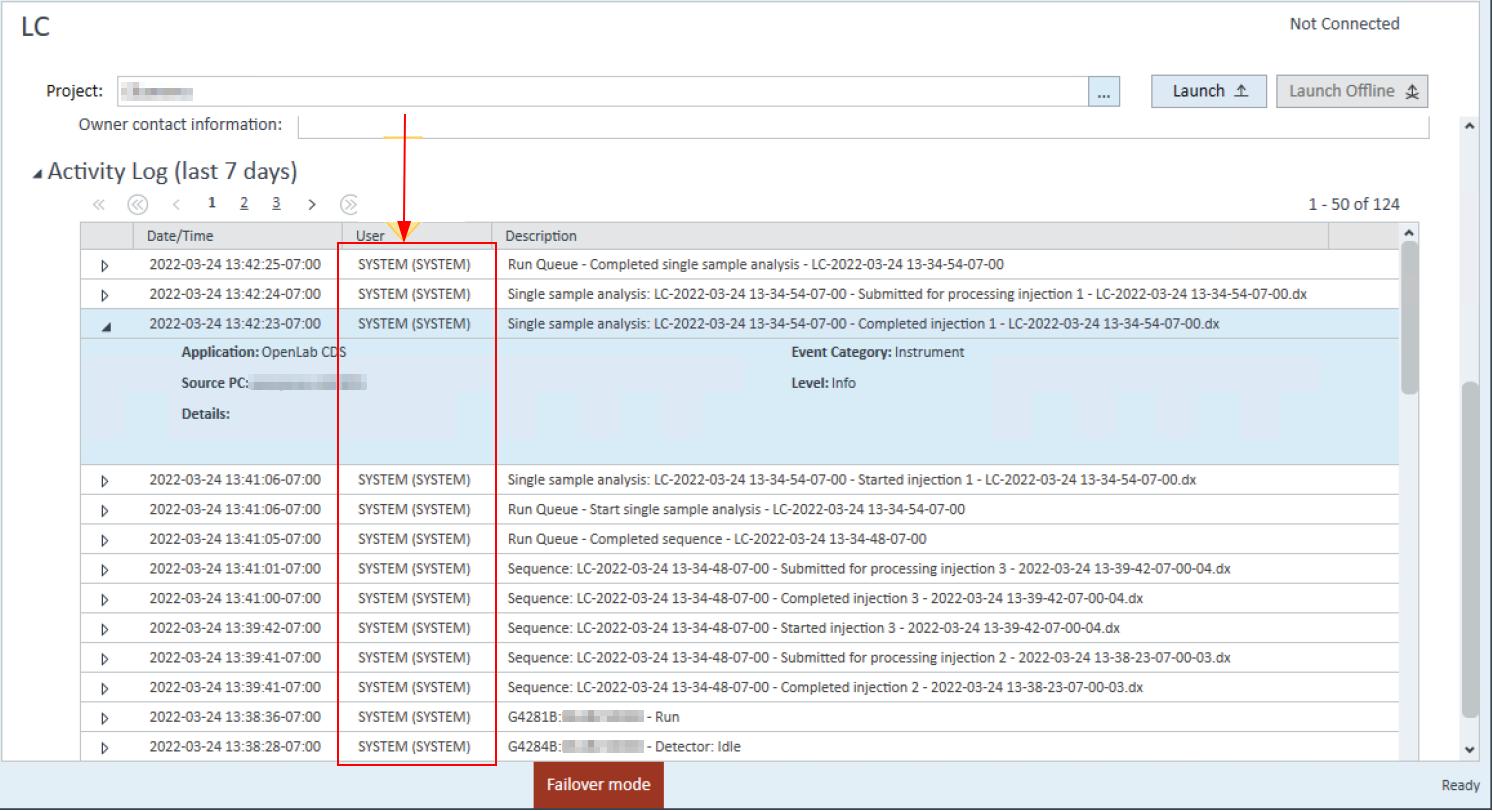Jump back several pages in log pager
Screen dimensions: 1493x811
[x=137, y=204]
